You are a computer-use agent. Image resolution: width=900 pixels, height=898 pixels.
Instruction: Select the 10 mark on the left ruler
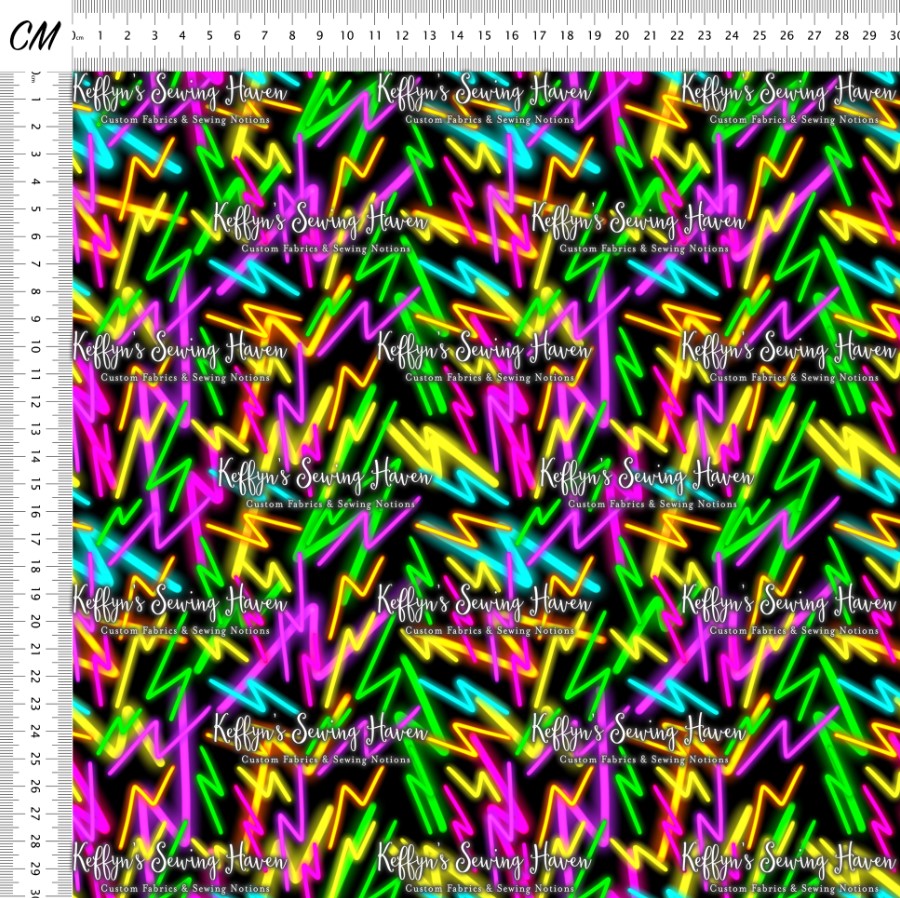36,347
